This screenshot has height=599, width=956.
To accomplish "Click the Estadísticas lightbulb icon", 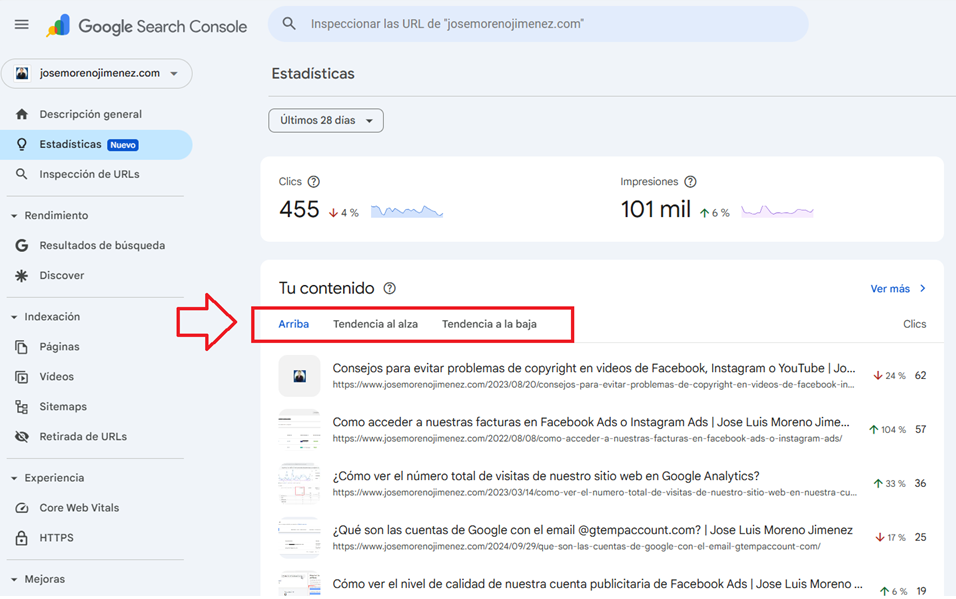I will tap(21, 144).
